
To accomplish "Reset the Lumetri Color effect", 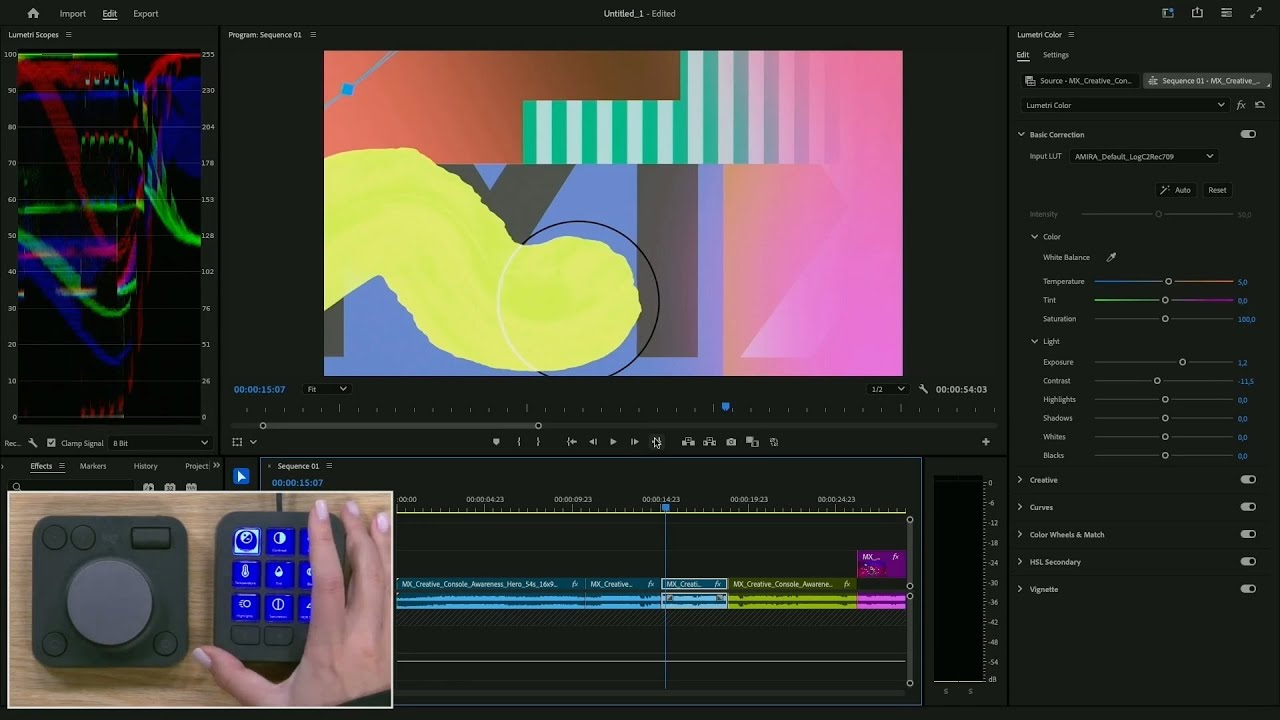I will point(1260,105).
